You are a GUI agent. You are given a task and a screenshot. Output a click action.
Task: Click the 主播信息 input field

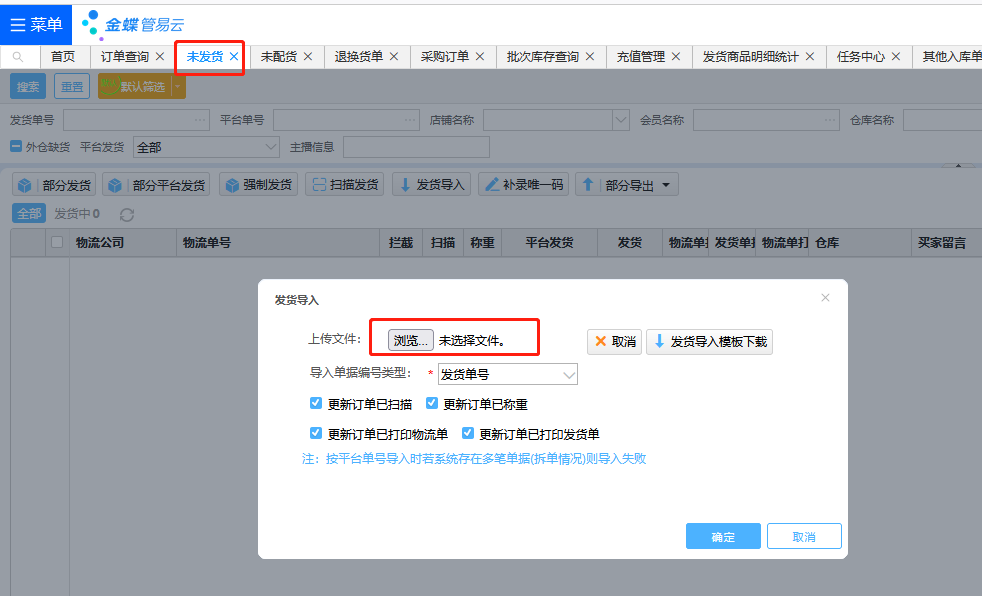[416, 147]
